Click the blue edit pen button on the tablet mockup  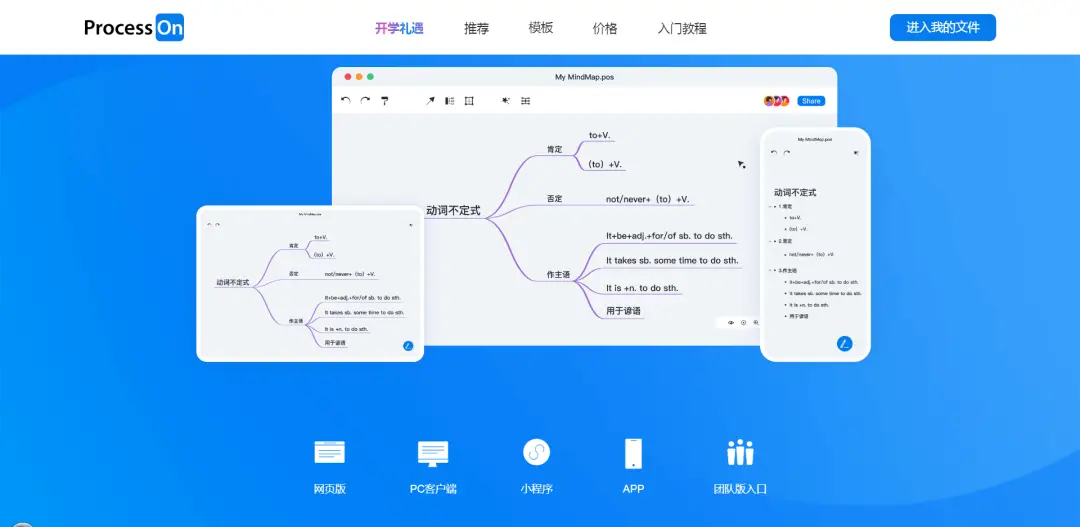408,346
